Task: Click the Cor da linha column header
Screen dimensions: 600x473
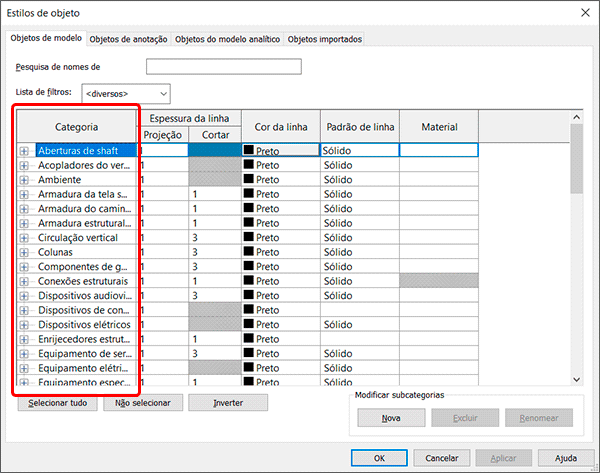Action: tap(281, 127)
